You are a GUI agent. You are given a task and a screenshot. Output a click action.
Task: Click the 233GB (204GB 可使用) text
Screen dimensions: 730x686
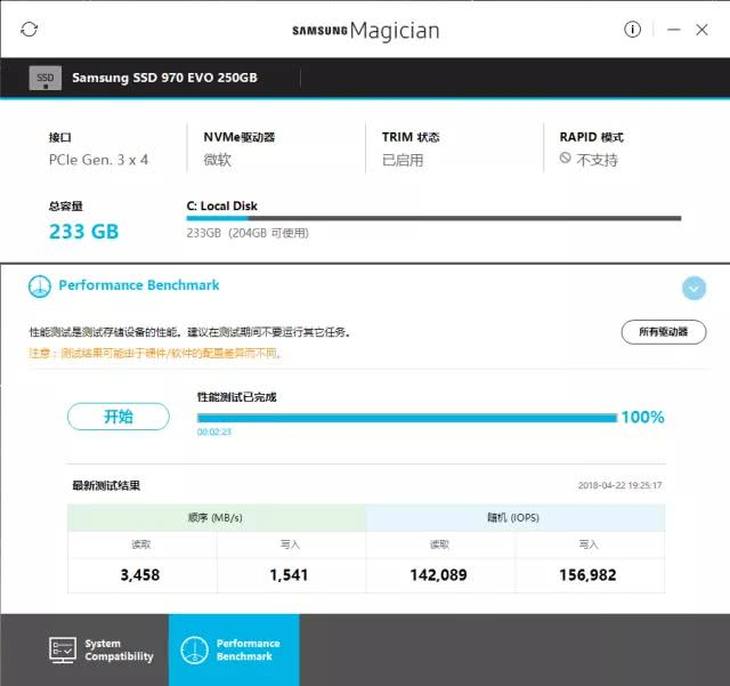click(248, 232)
